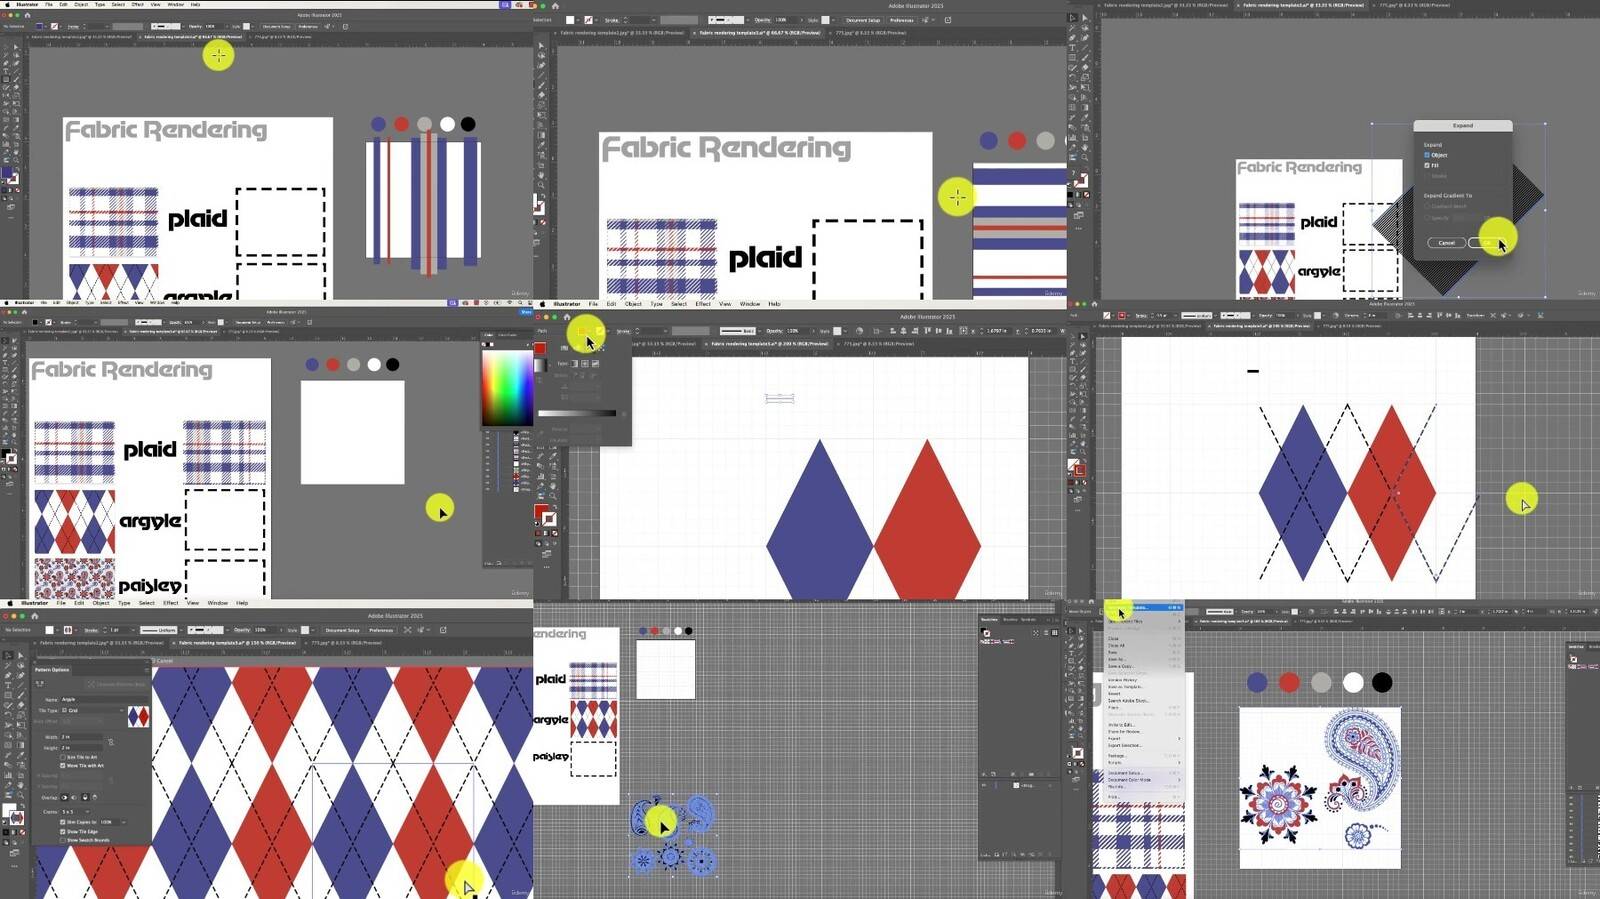The image size is (1600, 899).
Task: Click color spectrum picker in Color panel window
Action: 507,389
